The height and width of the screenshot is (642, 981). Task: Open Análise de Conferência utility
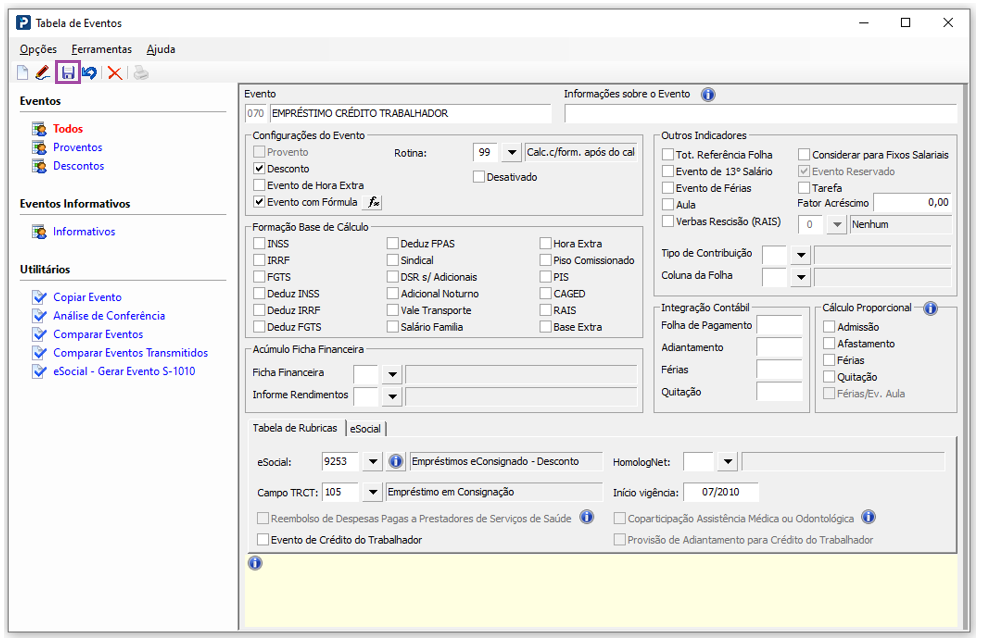point(109,316)
